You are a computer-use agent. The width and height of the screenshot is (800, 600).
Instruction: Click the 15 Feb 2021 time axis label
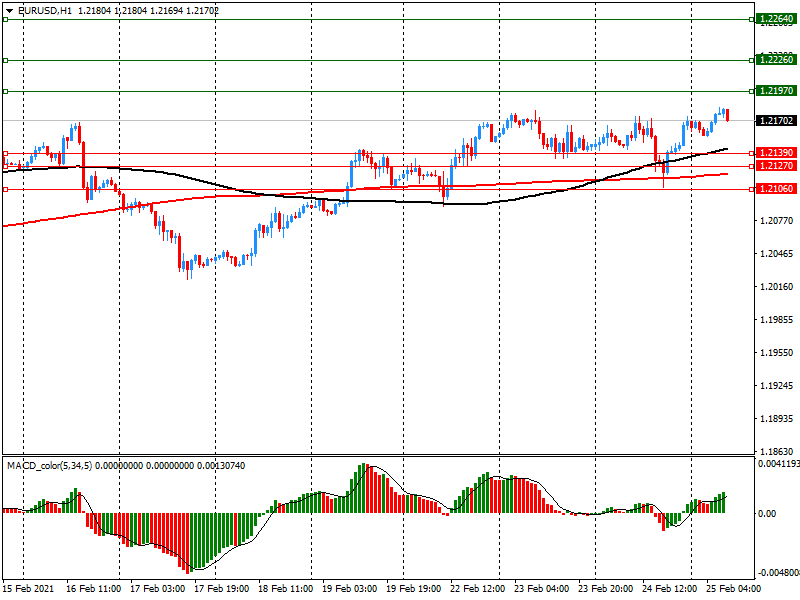28,589
